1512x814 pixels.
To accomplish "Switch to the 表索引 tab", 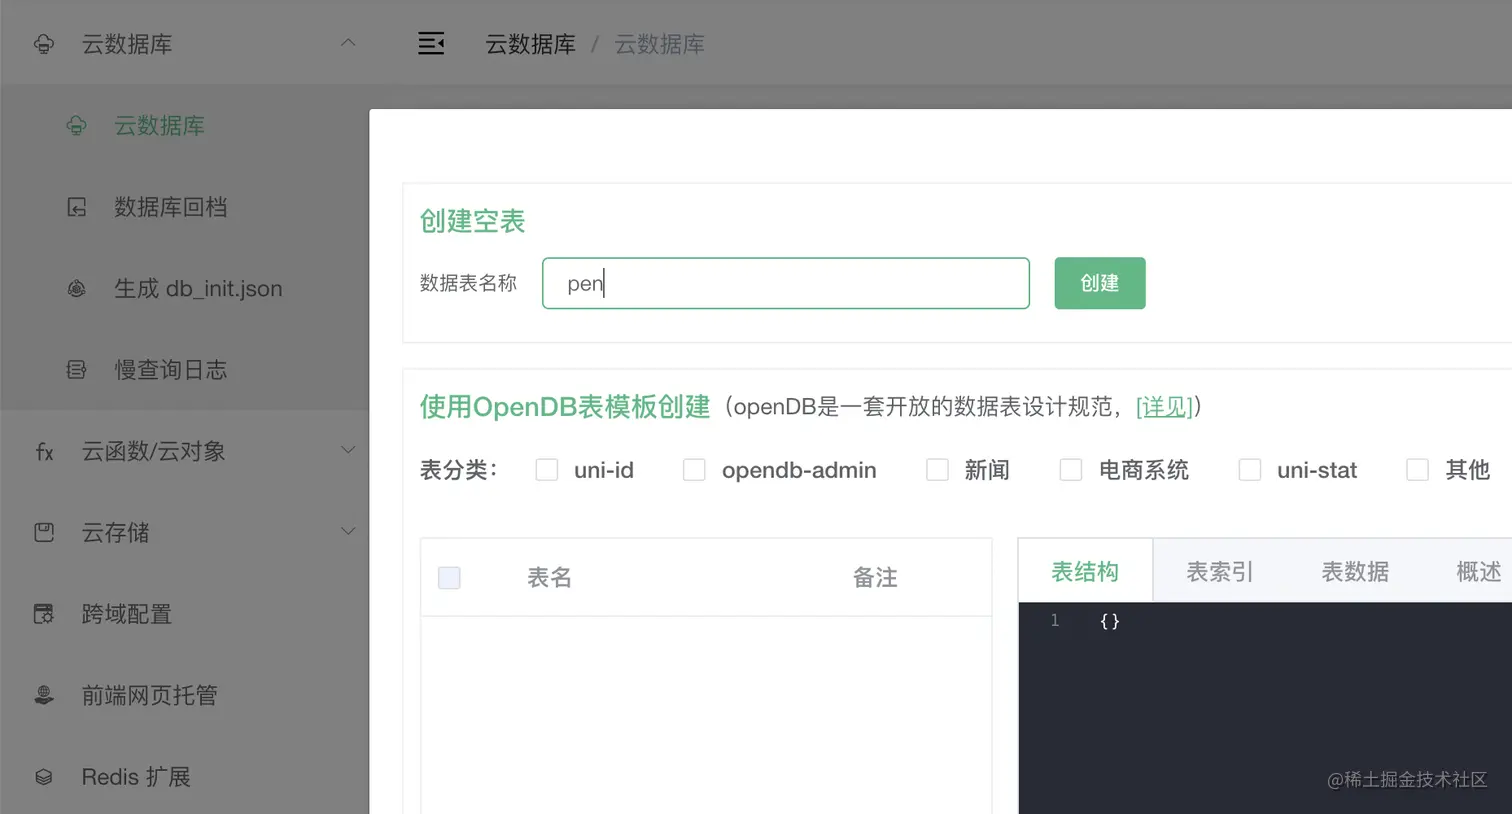I will [x=1220, y=571].
